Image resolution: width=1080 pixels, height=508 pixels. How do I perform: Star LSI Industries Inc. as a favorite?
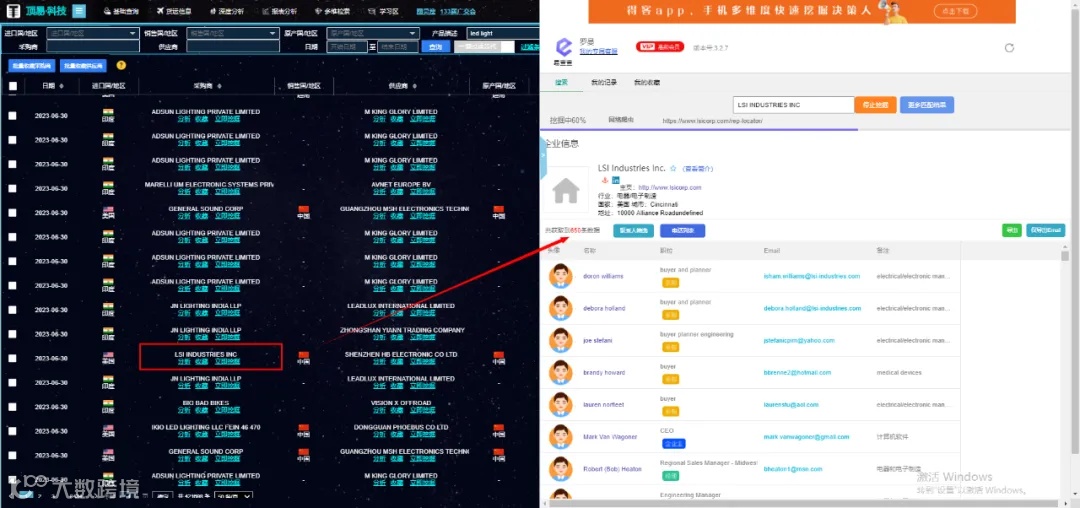(673, 168)
